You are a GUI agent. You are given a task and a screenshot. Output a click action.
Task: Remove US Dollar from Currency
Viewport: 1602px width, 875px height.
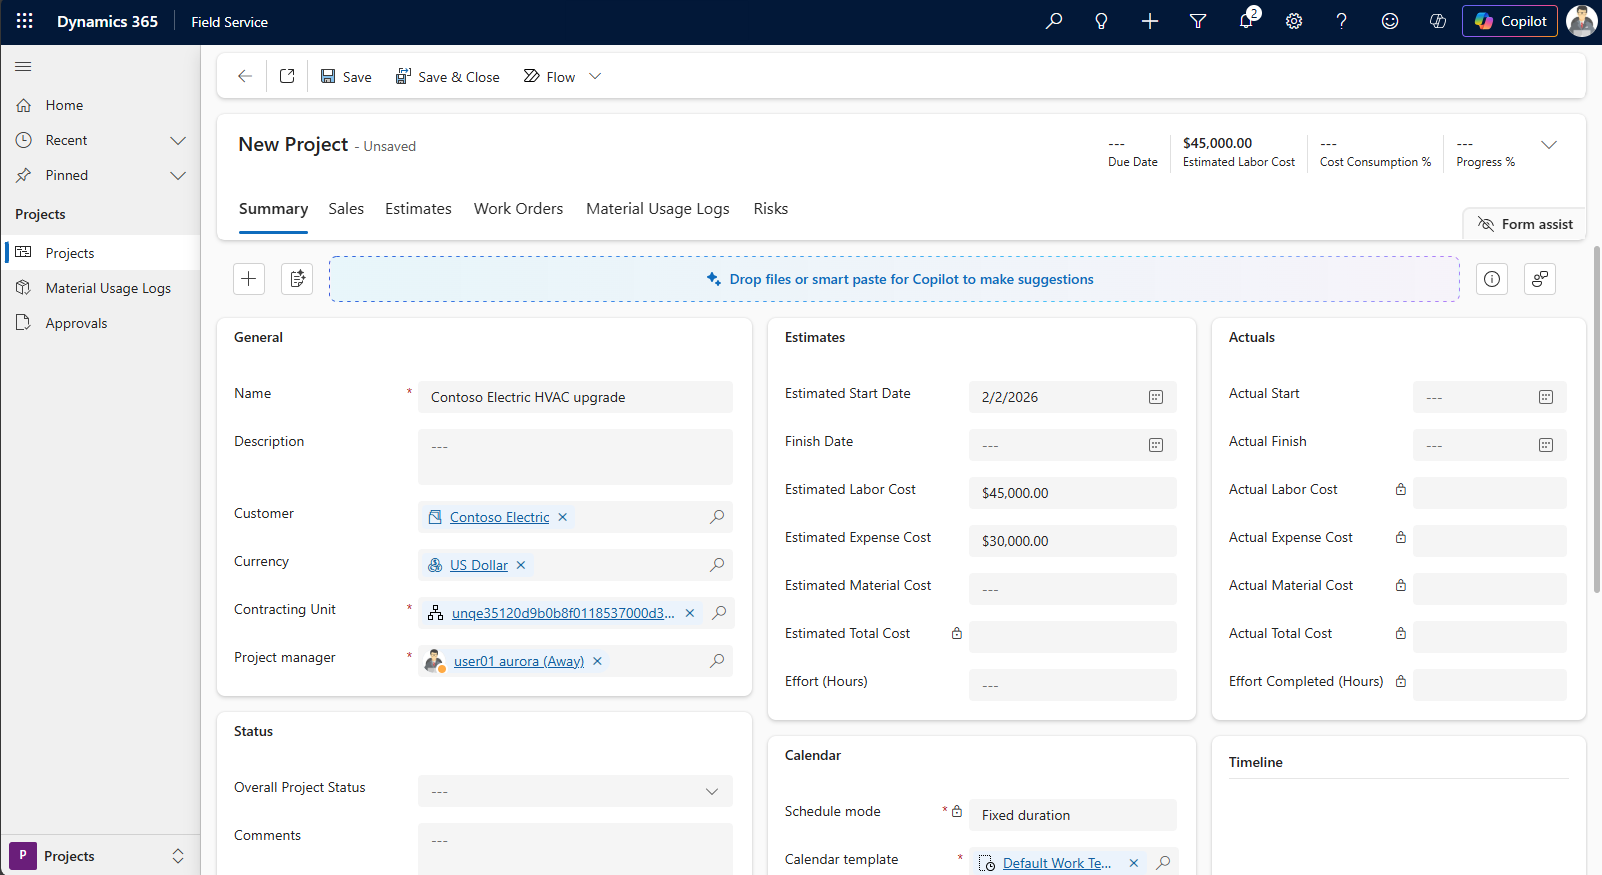point(521,565)
